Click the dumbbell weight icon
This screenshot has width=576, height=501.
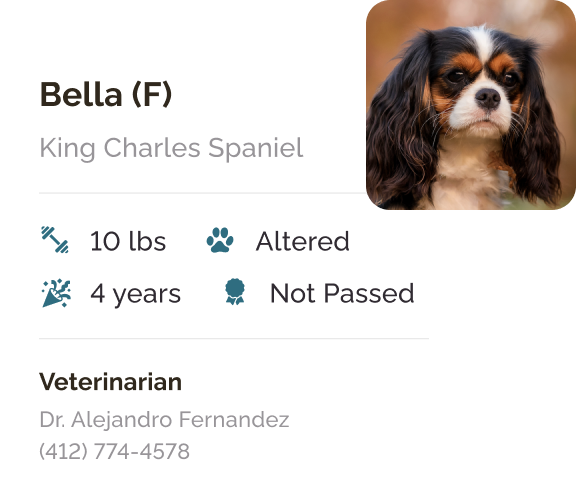tap(55, 240)
